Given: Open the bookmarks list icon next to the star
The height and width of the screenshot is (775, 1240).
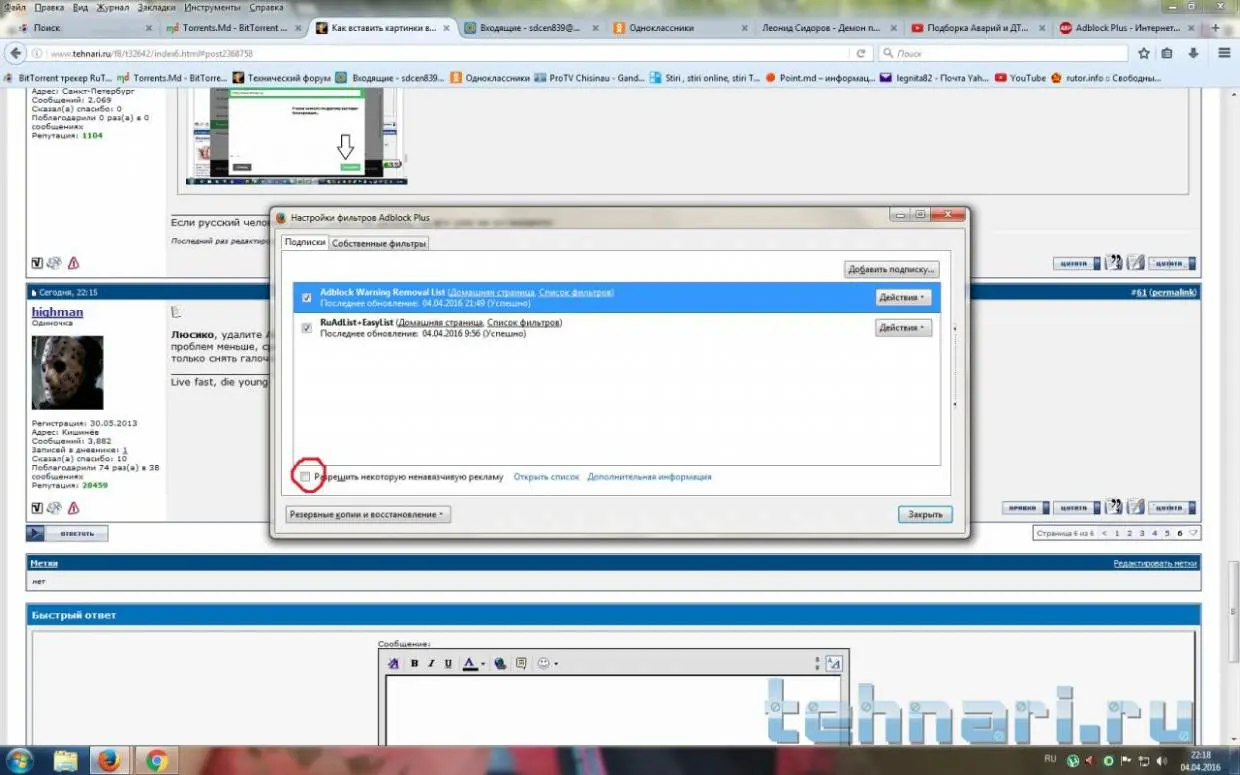Looking at the screenshot, I should (x=1167, y=53).
